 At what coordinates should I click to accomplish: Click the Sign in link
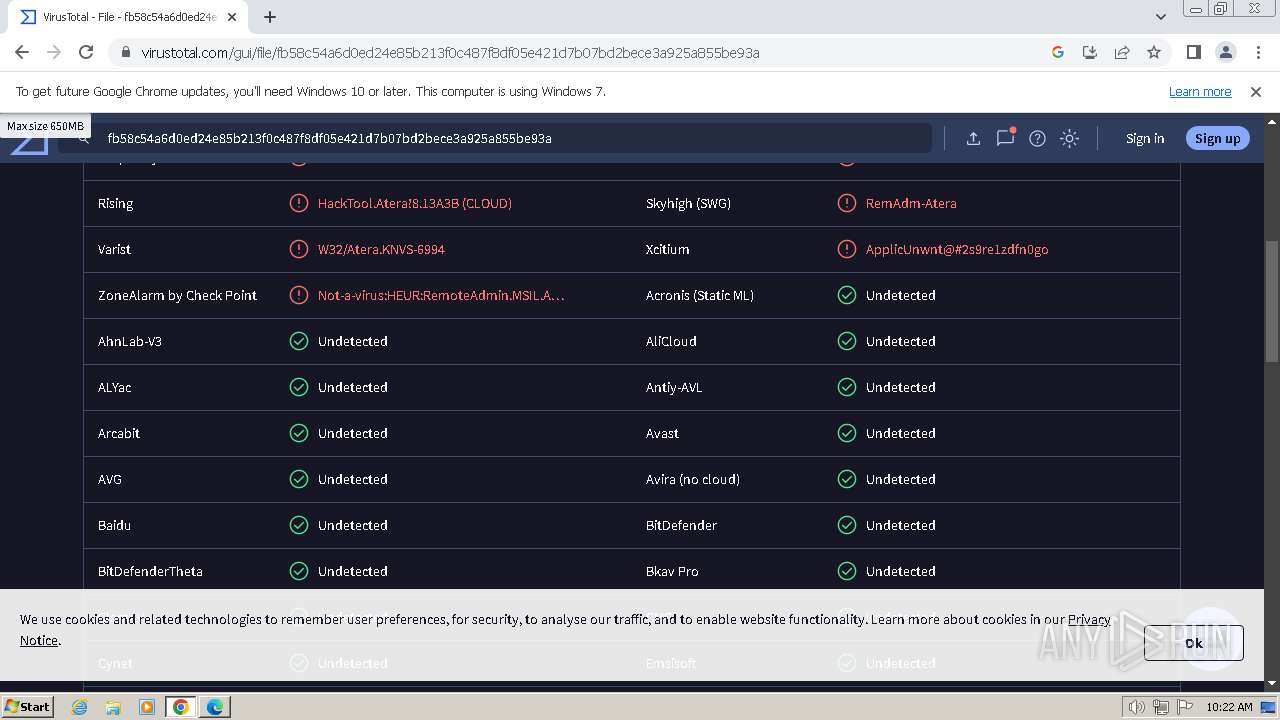(1145, 138)
